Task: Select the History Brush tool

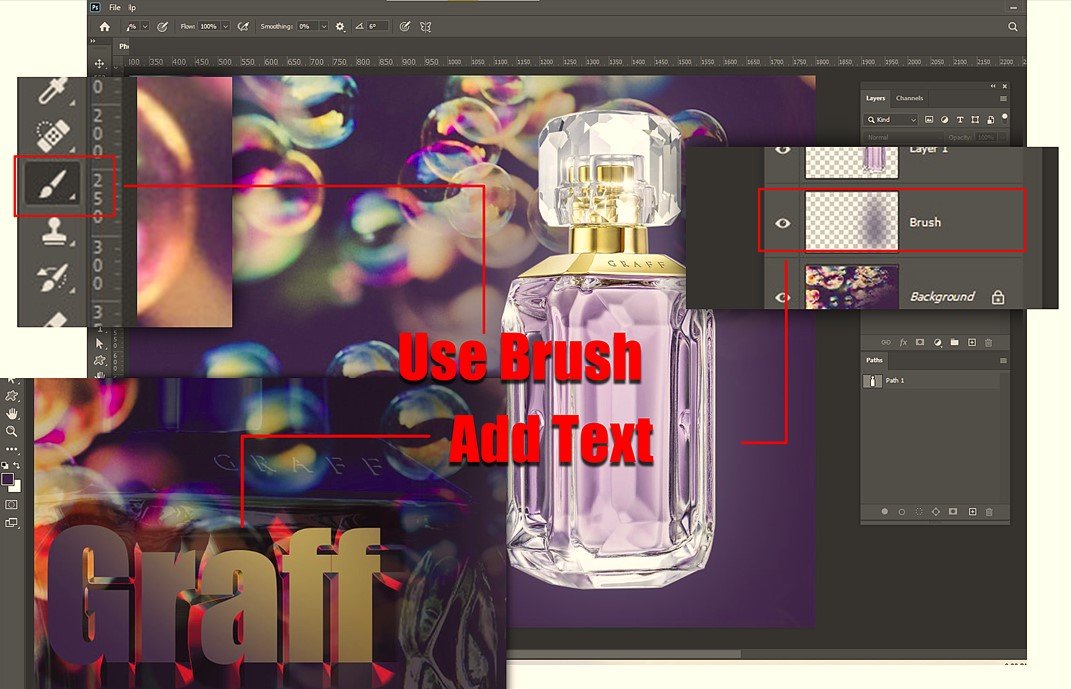Action: click(53, 277)
